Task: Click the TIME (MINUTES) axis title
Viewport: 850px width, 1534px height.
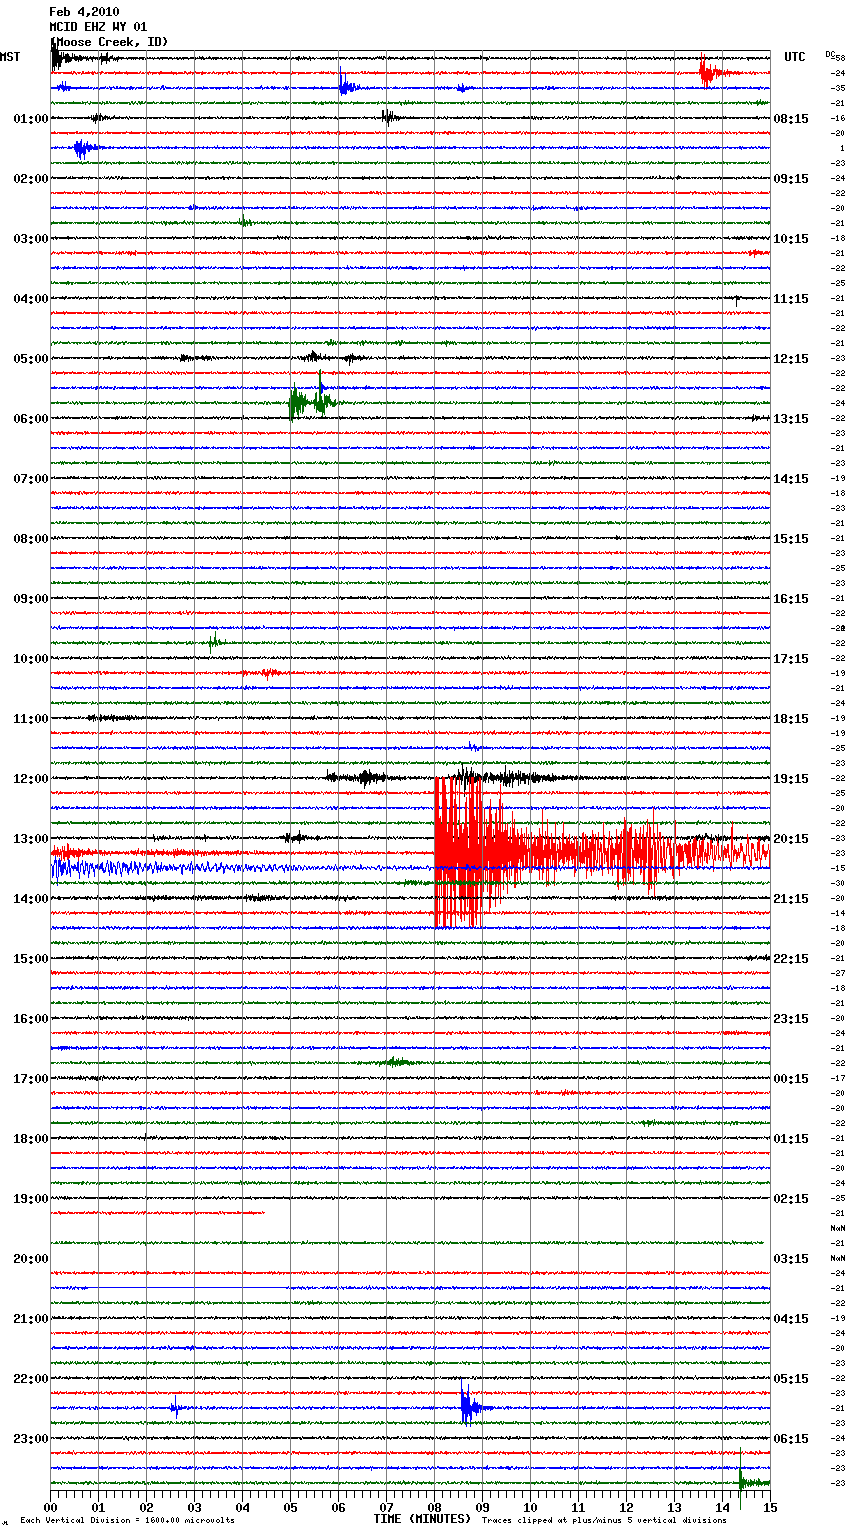Action: click(422, 1519)
